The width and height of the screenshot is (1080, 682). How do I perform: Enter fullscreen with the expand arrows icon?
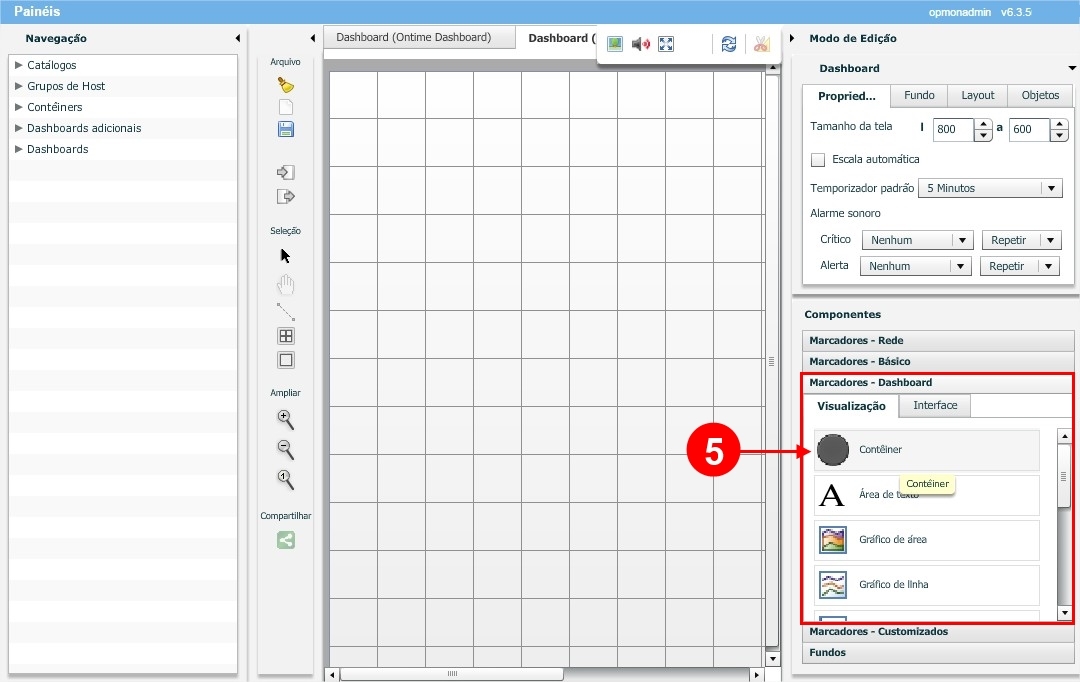pyautogui.click(x=666, y=44)
